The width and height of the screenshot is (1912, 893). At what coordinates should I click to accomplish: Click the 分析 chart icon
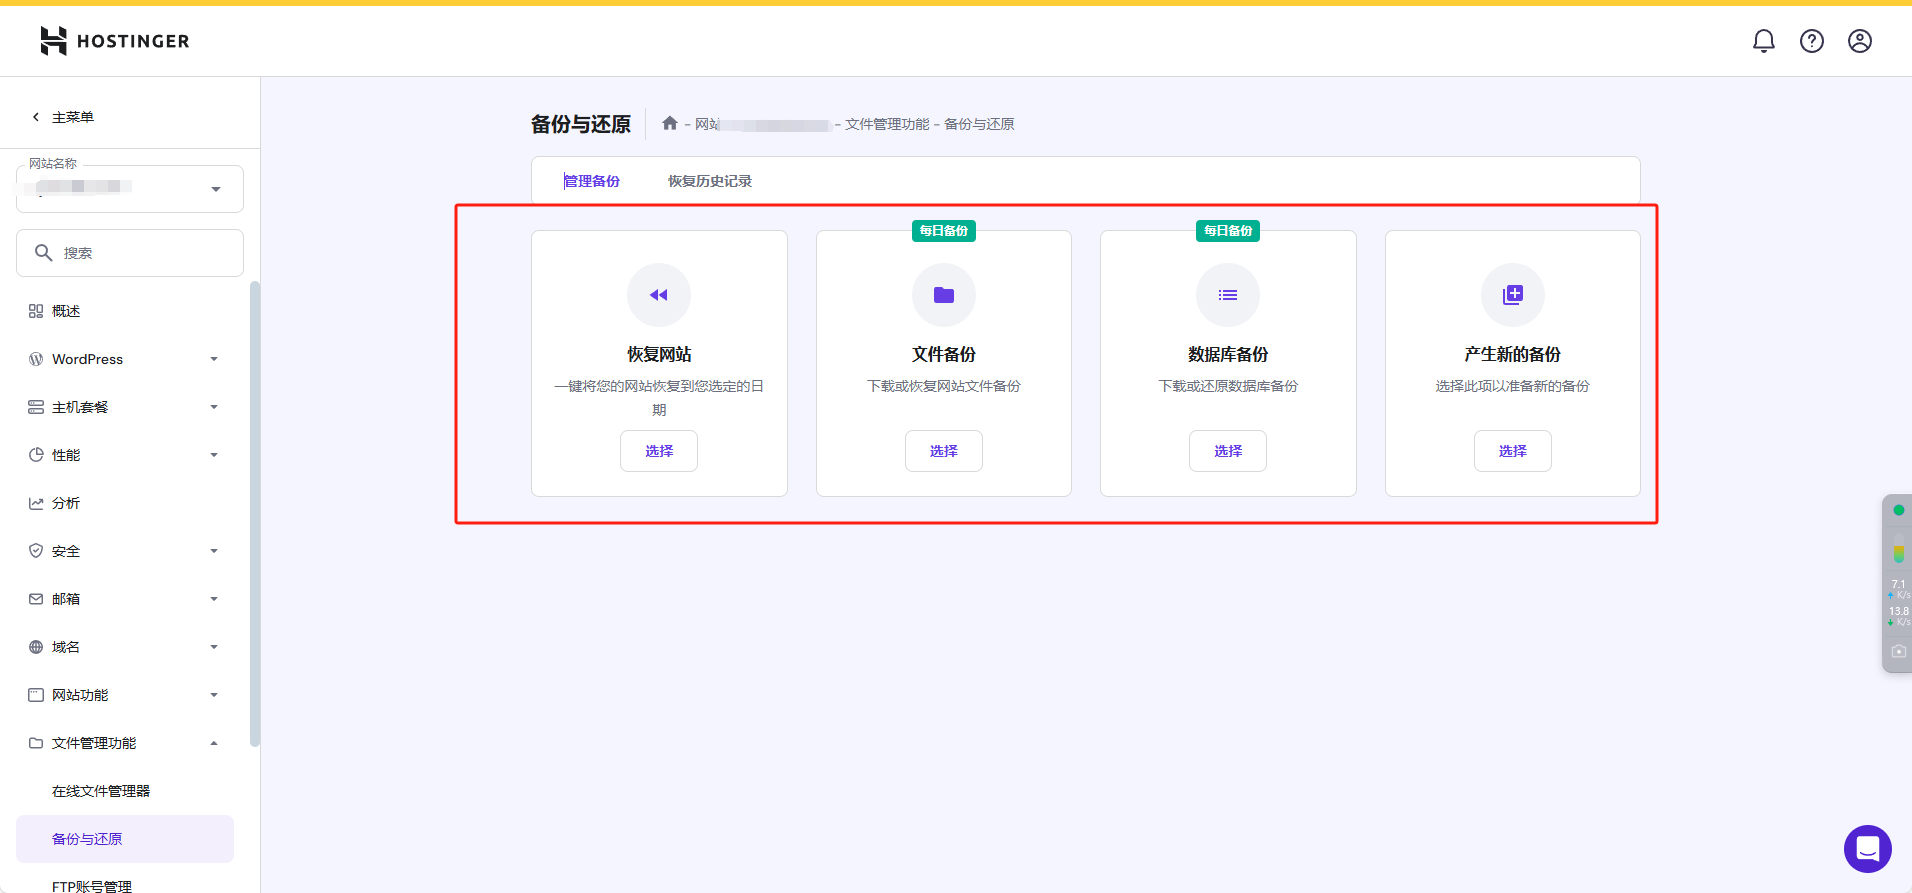(36, 503)
